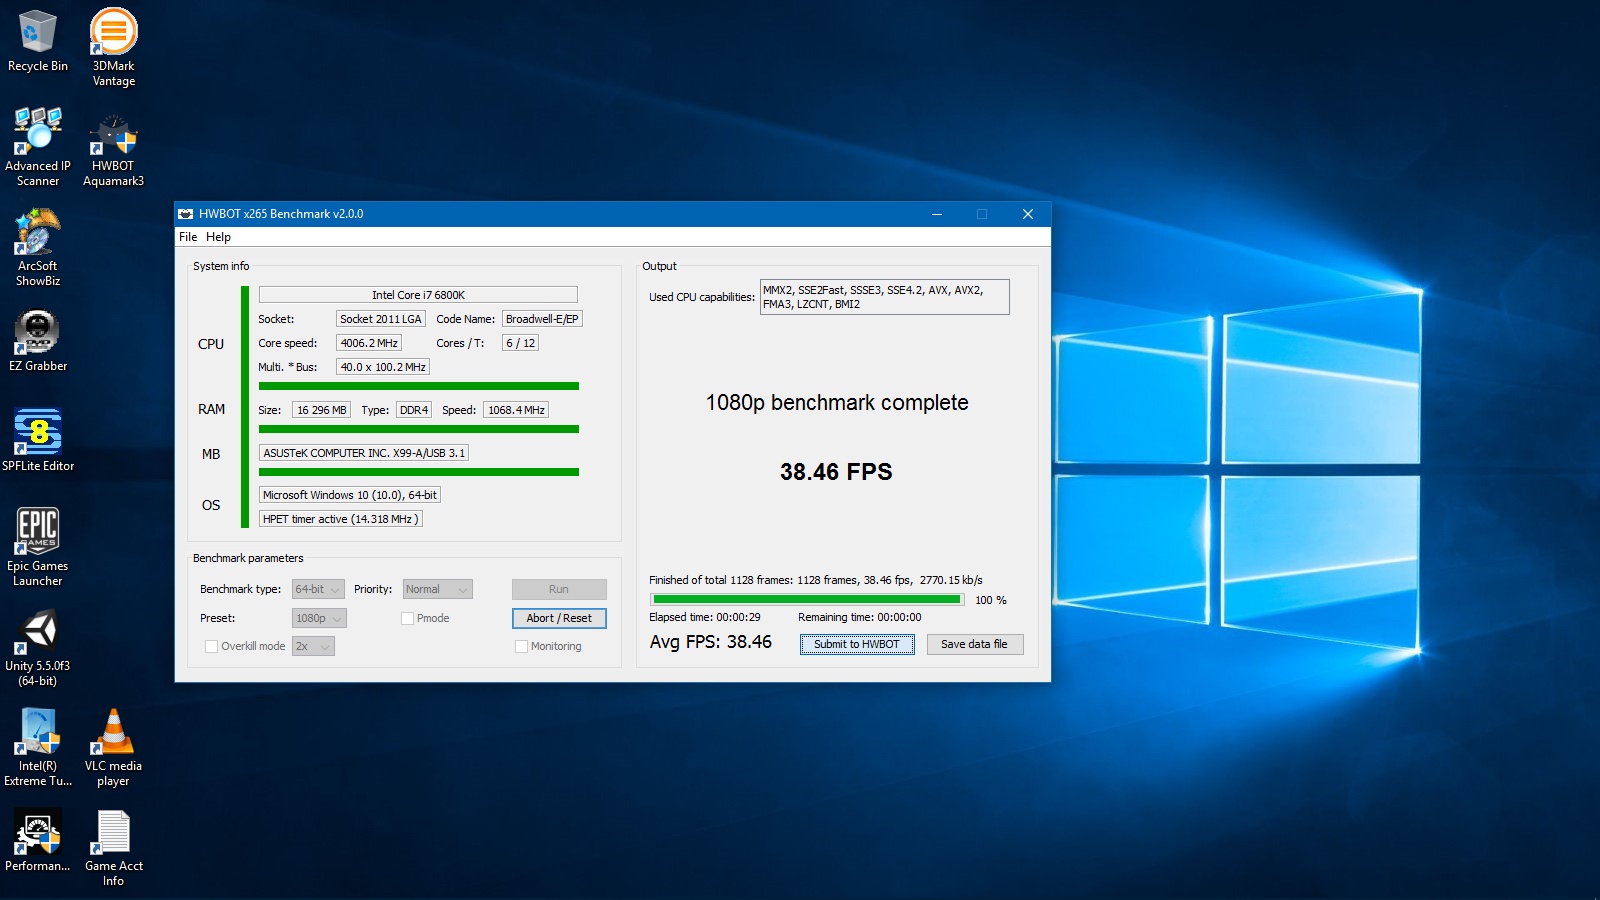The width and height of the screenshot is (1600, 900).
Task: Enable the Monitoring checkbox
Action: 521,646
